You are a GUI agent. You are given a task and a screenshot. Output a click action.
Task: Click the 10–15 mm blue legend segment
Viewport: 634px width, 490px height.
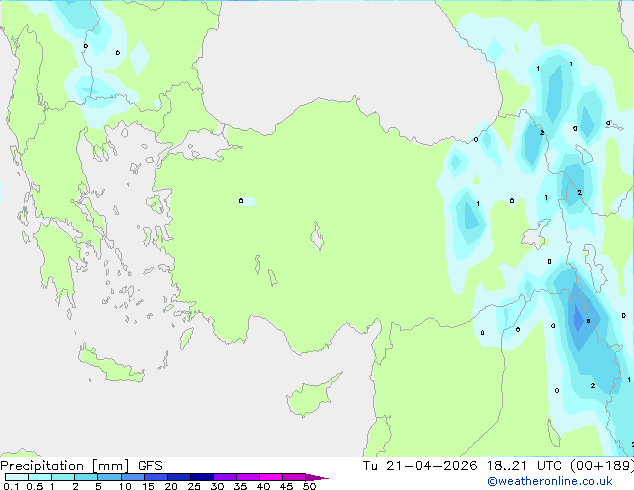[133, 477]
